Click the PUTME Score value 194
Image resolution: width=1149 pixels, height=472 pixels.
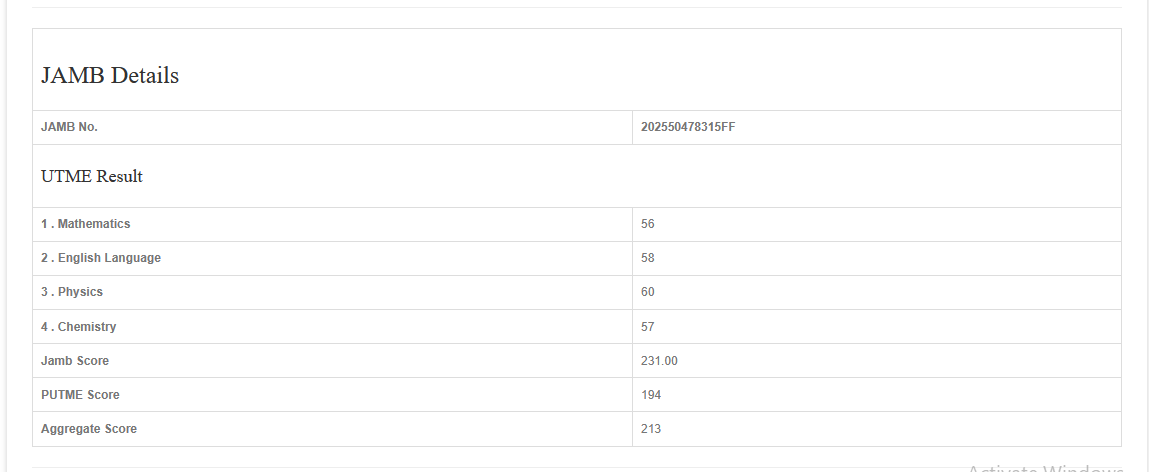[651, 395]
